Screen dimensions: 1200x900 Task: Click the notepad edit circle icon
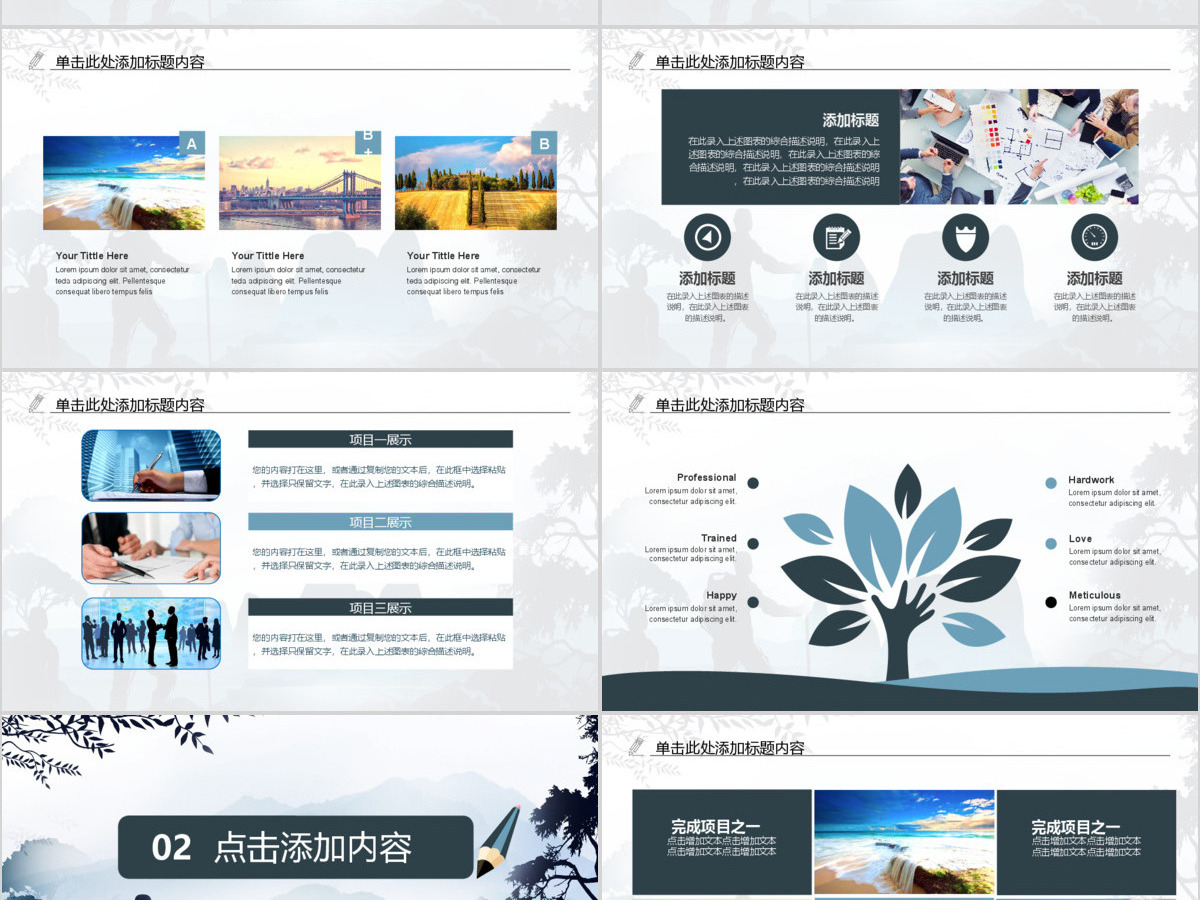click(x=836, y=237)
